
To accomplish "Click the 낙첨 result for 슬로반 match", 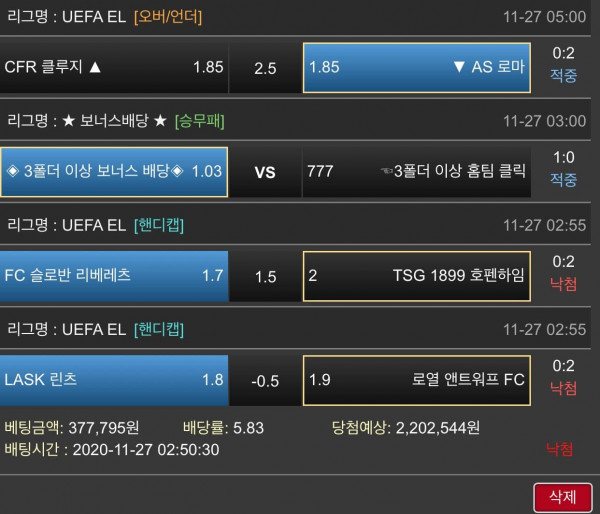I will 564,284.
